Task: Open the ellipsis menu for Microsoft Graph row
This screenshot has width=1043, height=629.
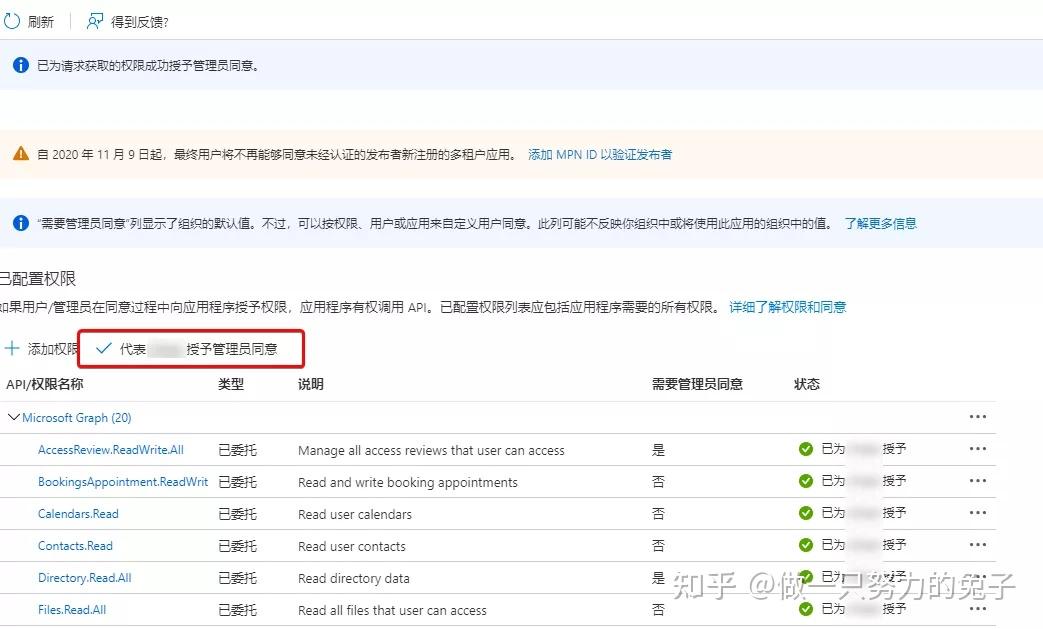Action: tap(977, 417)
